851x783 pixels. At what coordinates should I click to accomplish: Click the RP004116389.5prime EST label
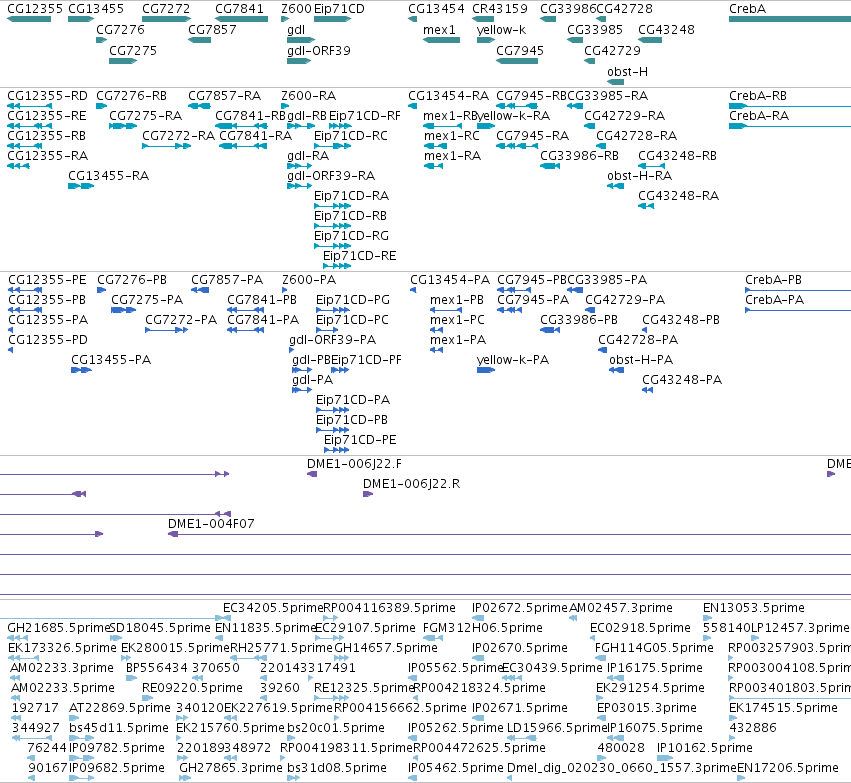tap(389, 608)
